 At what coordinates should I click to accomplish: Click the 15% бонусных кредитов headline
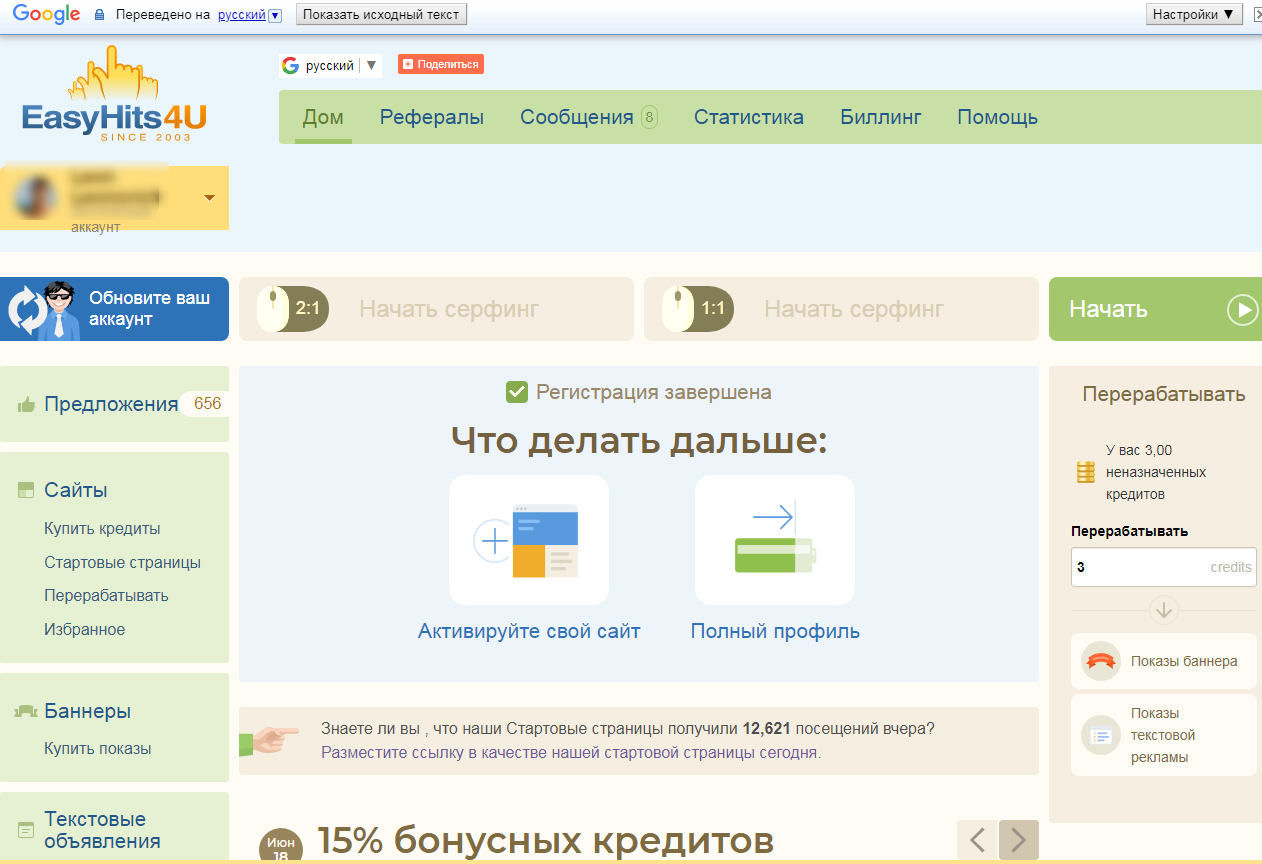point(545,842)
